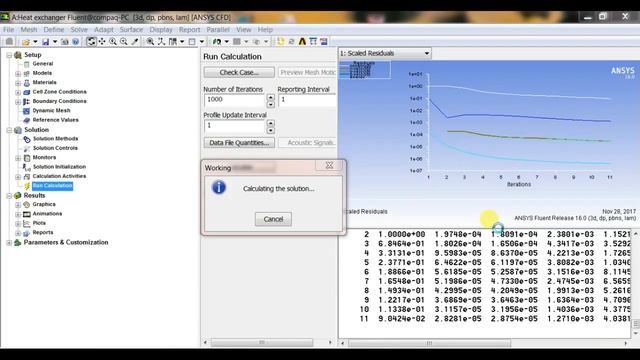Viewport: 640px width, 360px height.
Task: Expand the Reports tree node
Action: (x=18, y=233)
